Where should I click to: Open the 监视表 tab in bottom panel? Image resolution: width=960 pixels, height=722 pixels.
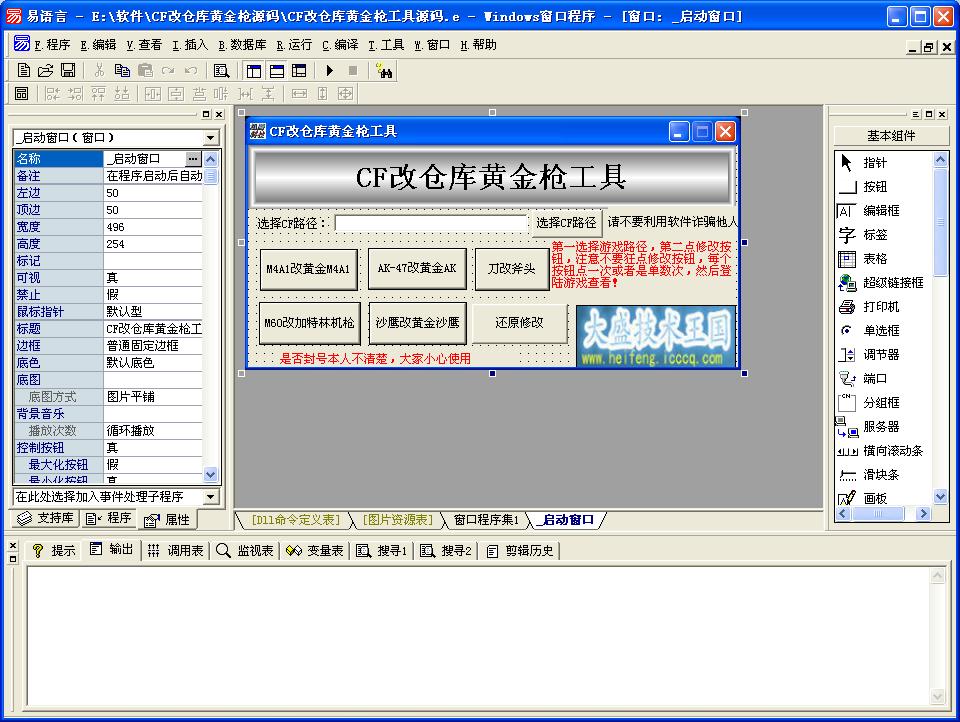coord(245,551)
